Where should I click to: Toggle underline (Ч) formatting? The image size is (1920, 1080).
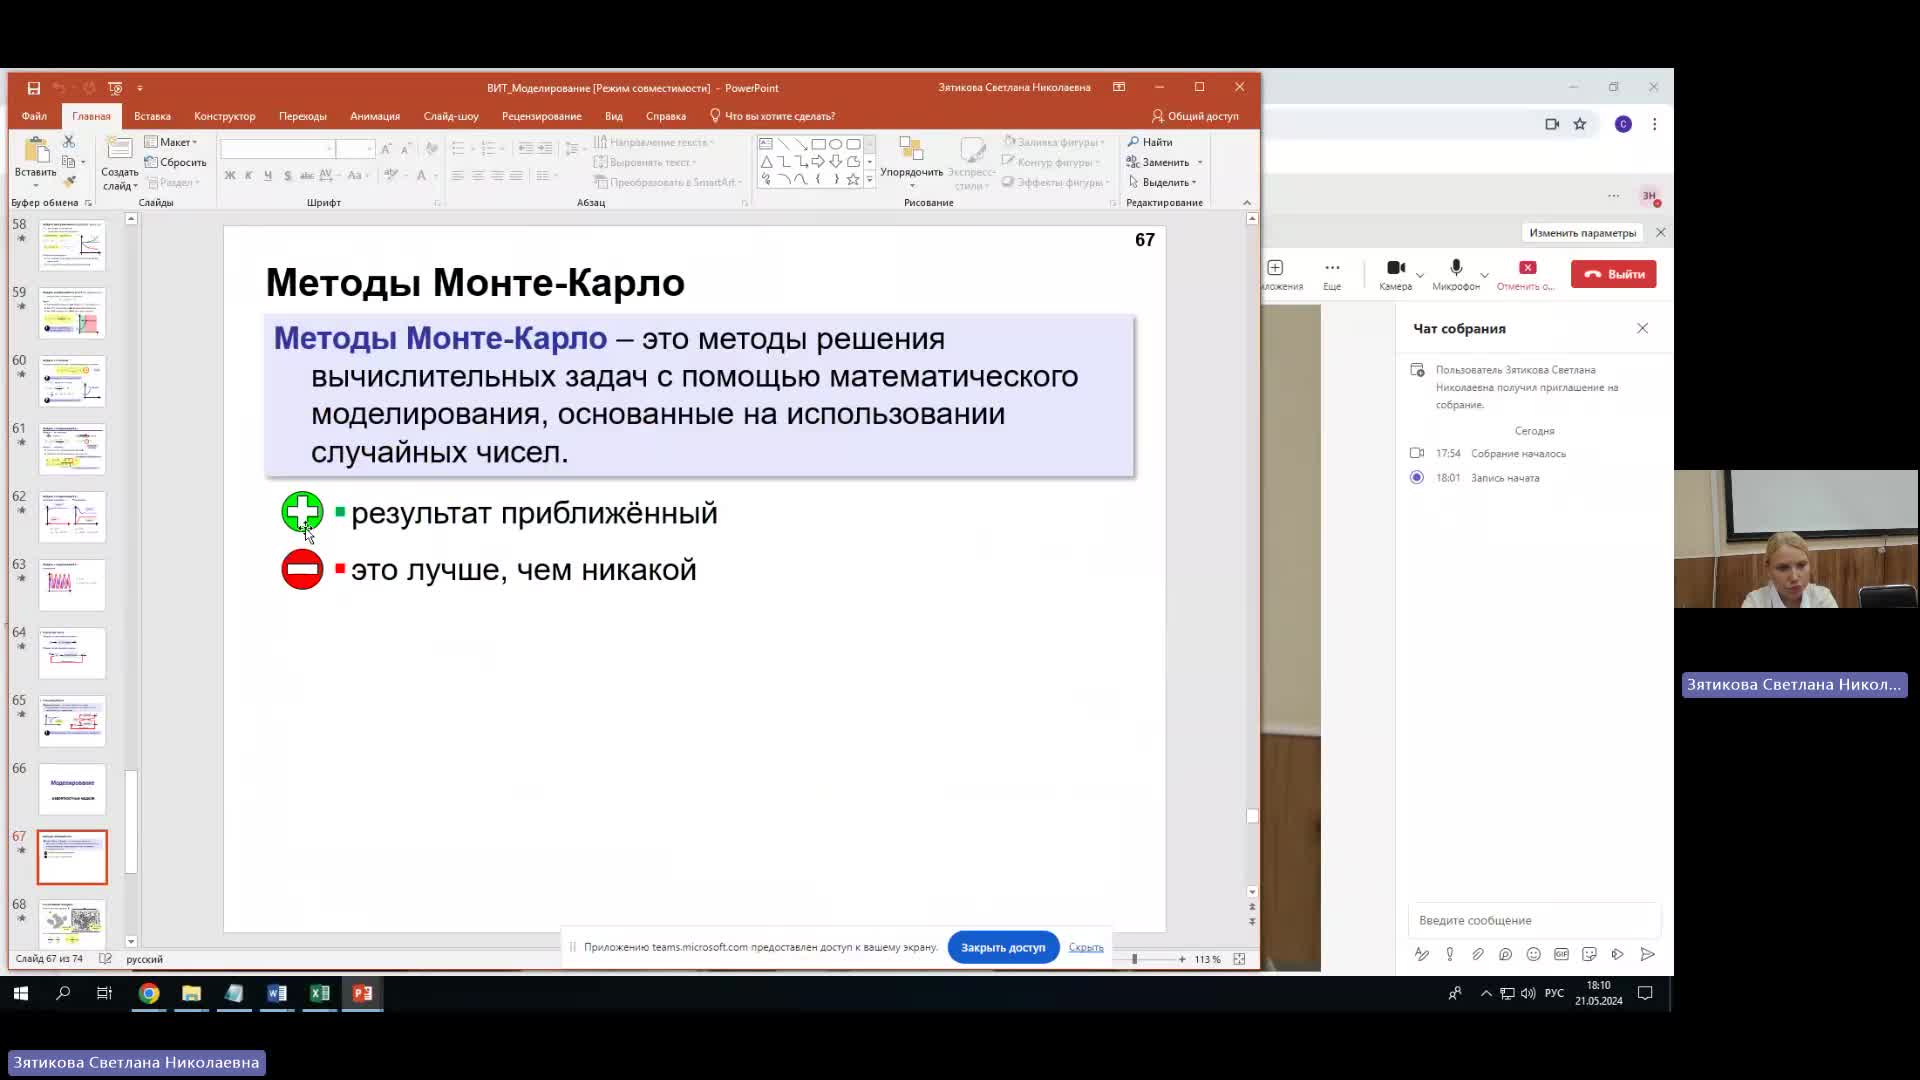[268, 175]
